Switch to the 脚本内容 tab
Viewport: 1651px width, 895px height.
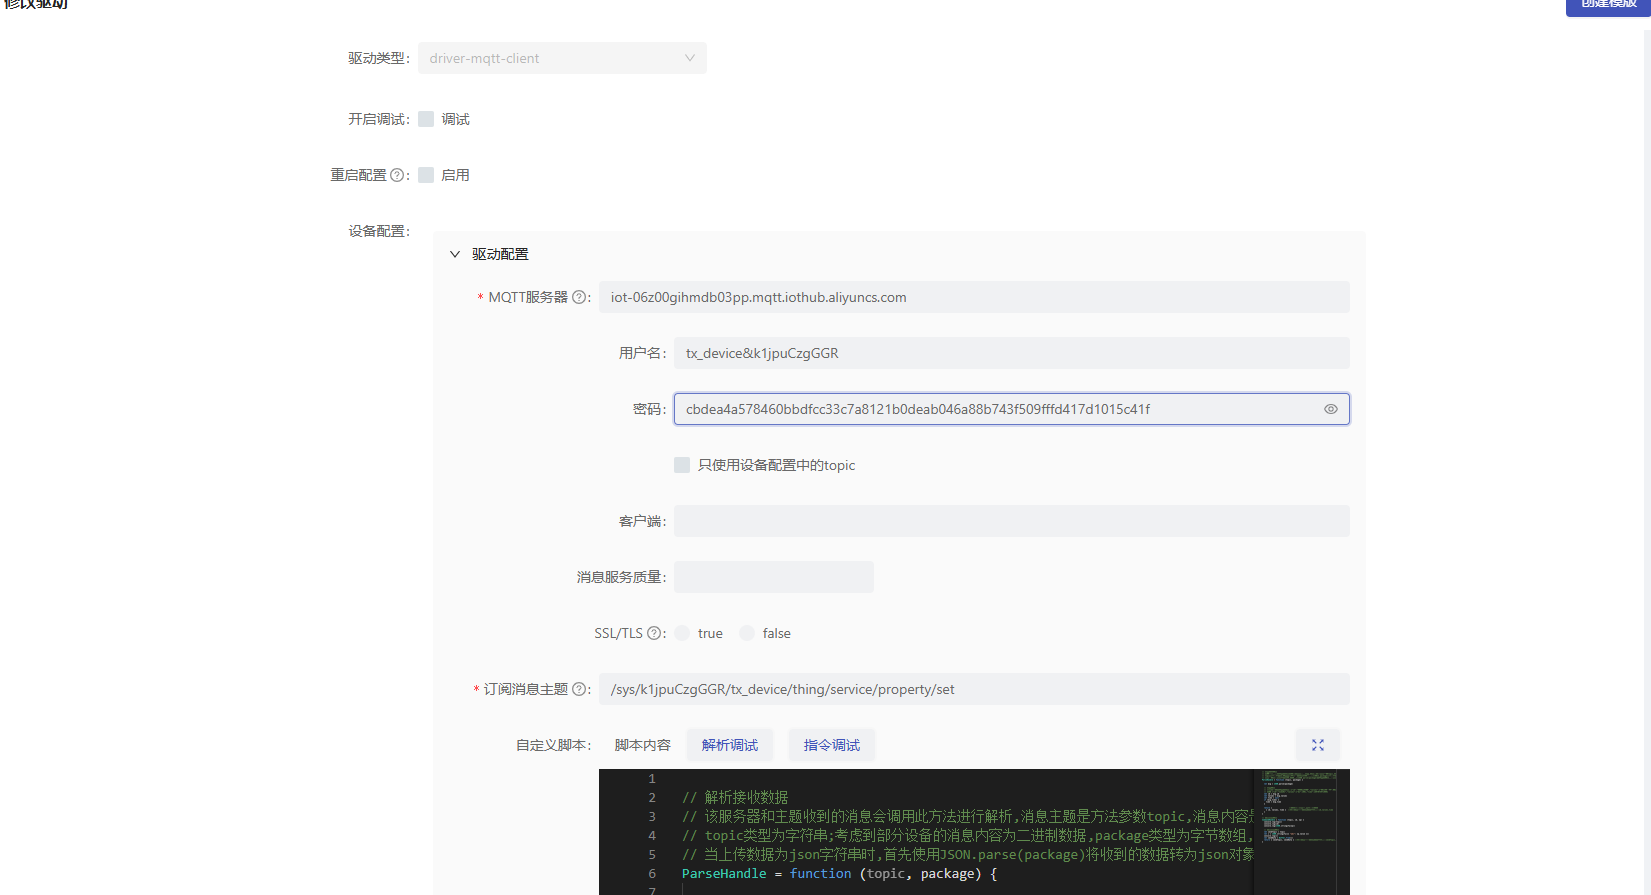(x=642, y=745)
